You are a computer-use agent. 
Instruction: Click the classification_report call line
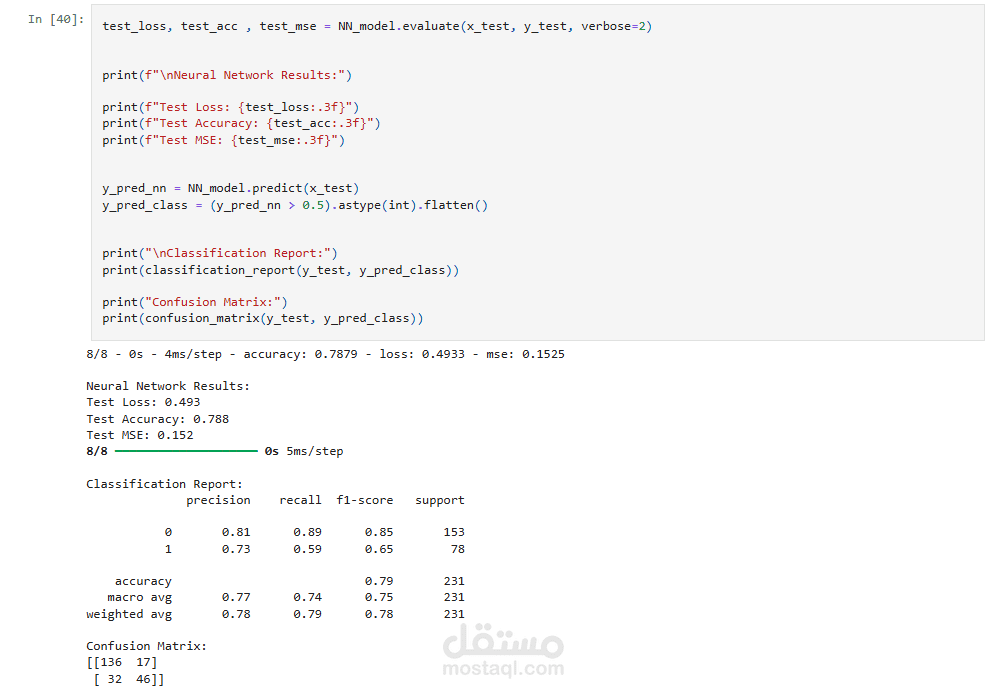(x=281, y=270)
